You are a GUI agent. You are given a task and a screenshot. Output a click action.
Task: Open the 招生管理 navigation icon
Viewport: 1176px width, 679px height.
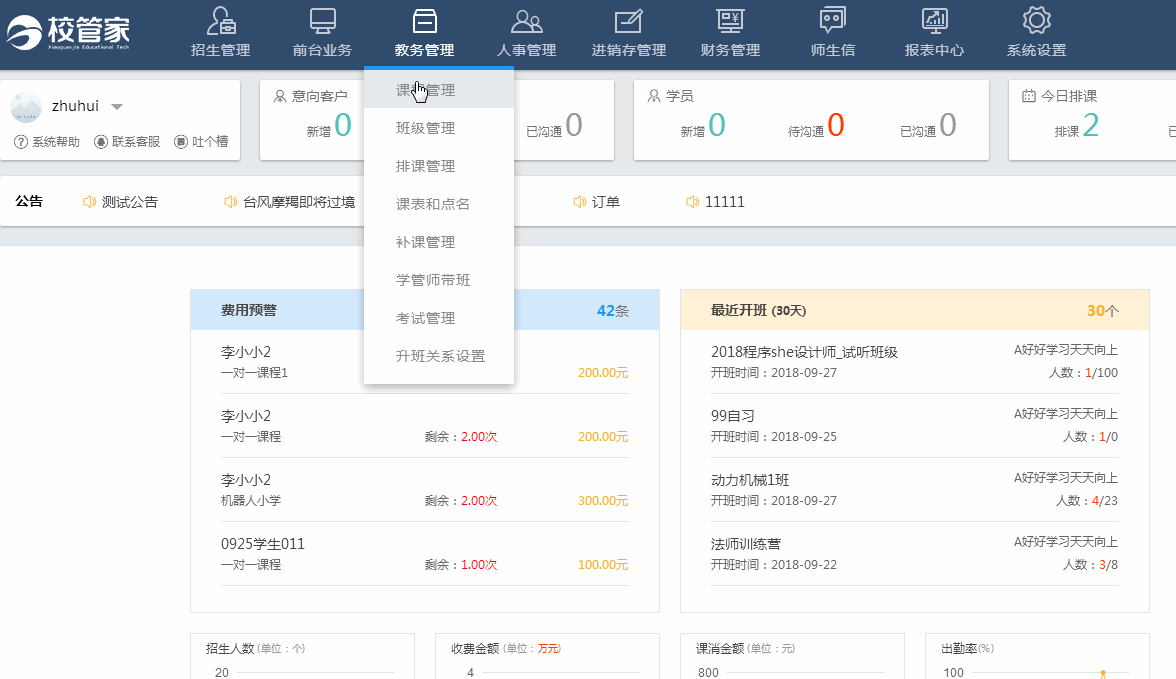(x=221, y=21)
